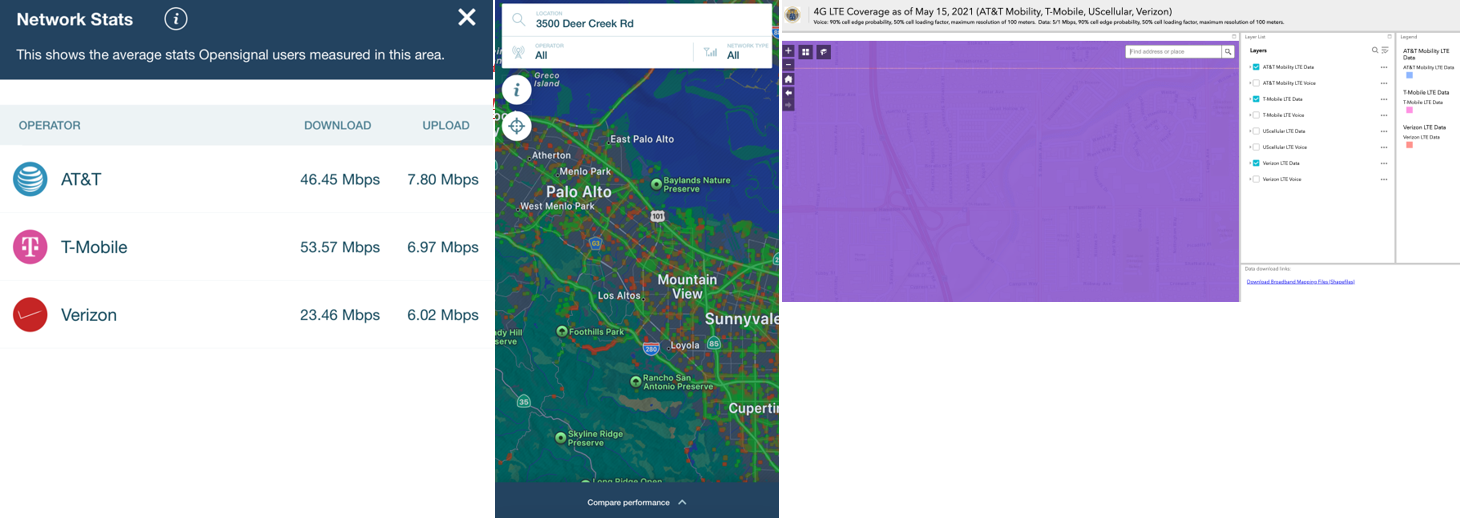Screen dimensions: 1460x518
Task: Expand AT&T Mobility LTE Voice layer arrow
Action: (x=1250, y=83)
